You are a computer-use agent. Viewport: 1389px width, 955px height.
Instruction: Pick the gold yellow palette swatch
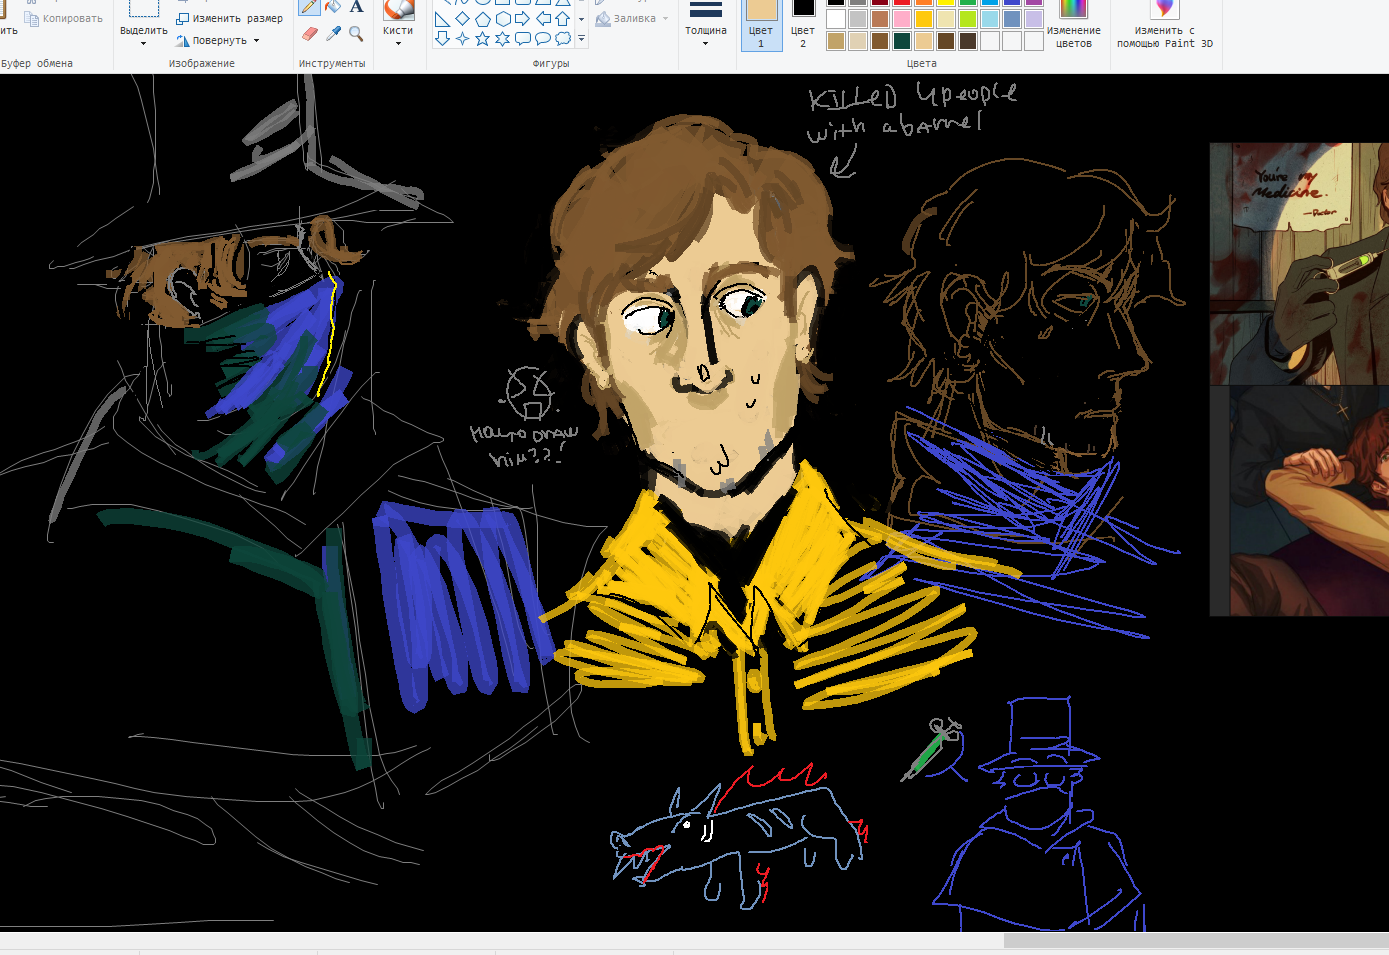(924, 19)
